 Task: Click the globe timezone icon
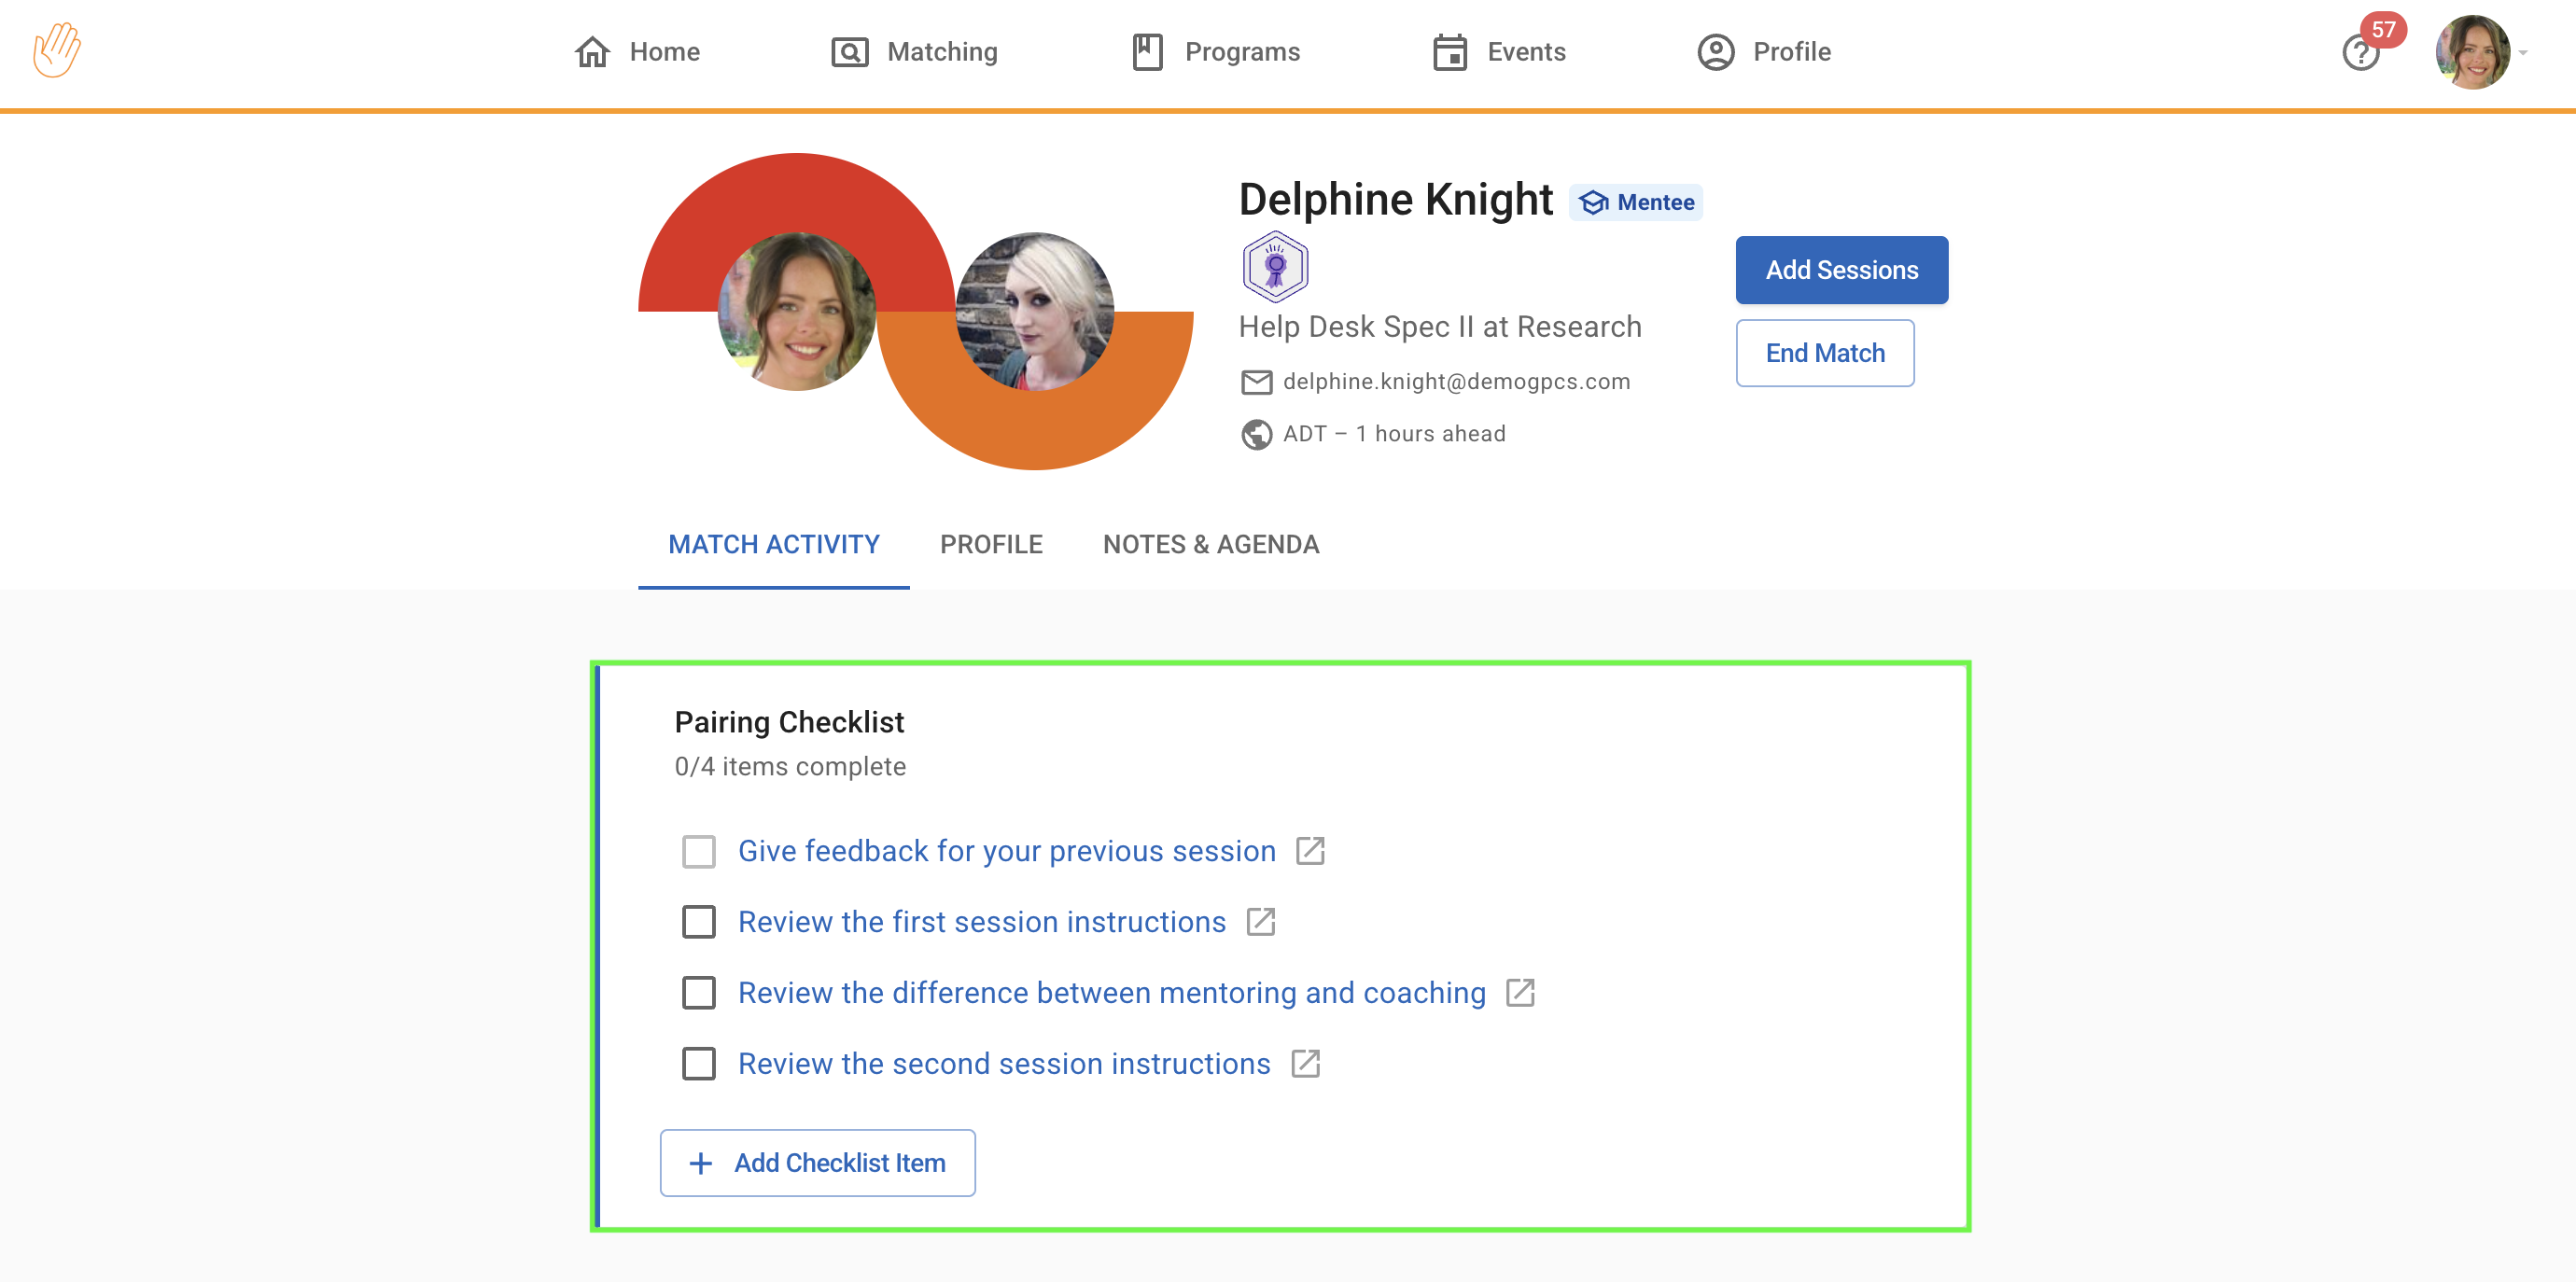1256,434
